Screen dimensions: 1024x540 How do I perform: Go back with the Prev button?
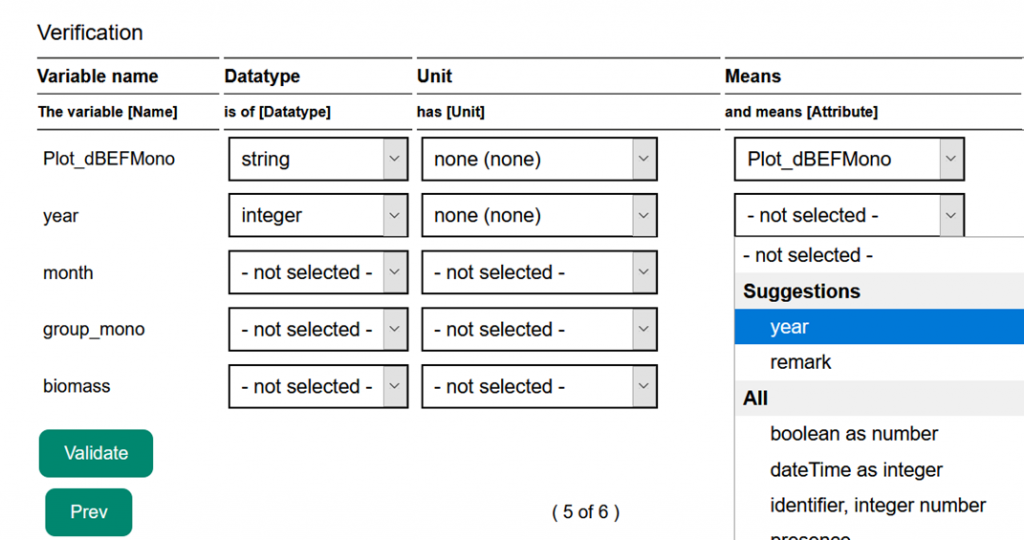click(88, 512)
